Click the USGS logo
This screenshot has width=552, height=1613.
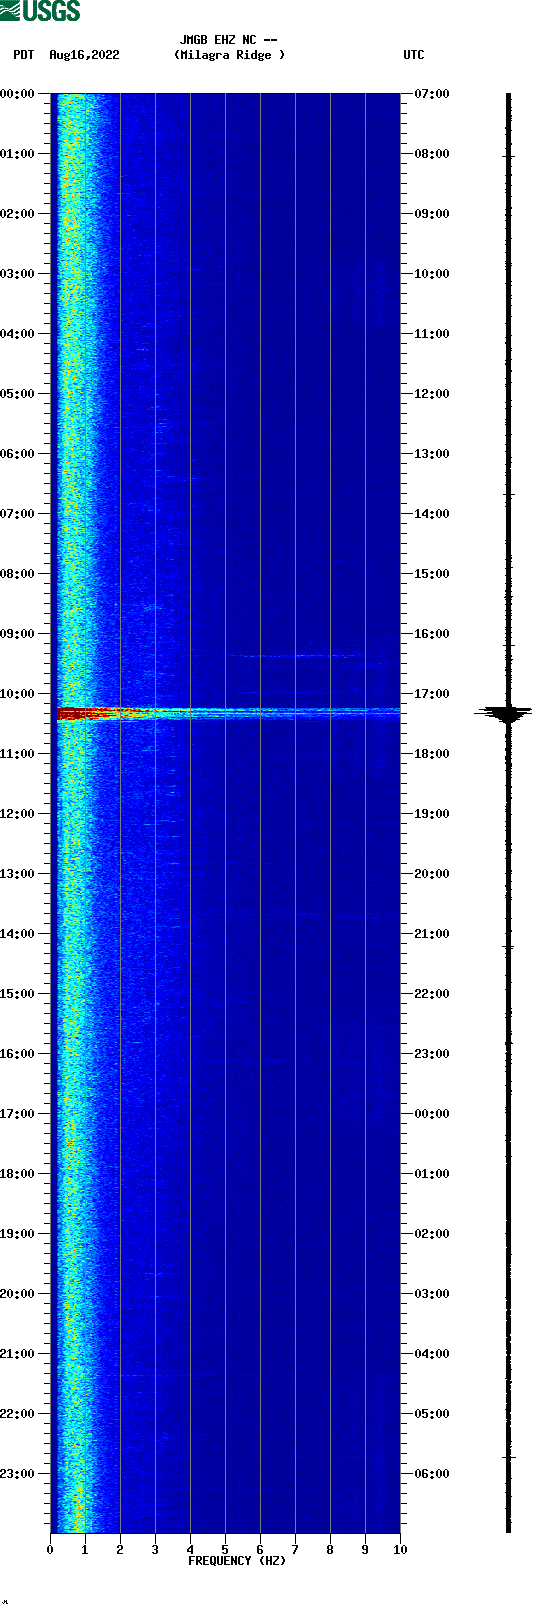[40, 11]
